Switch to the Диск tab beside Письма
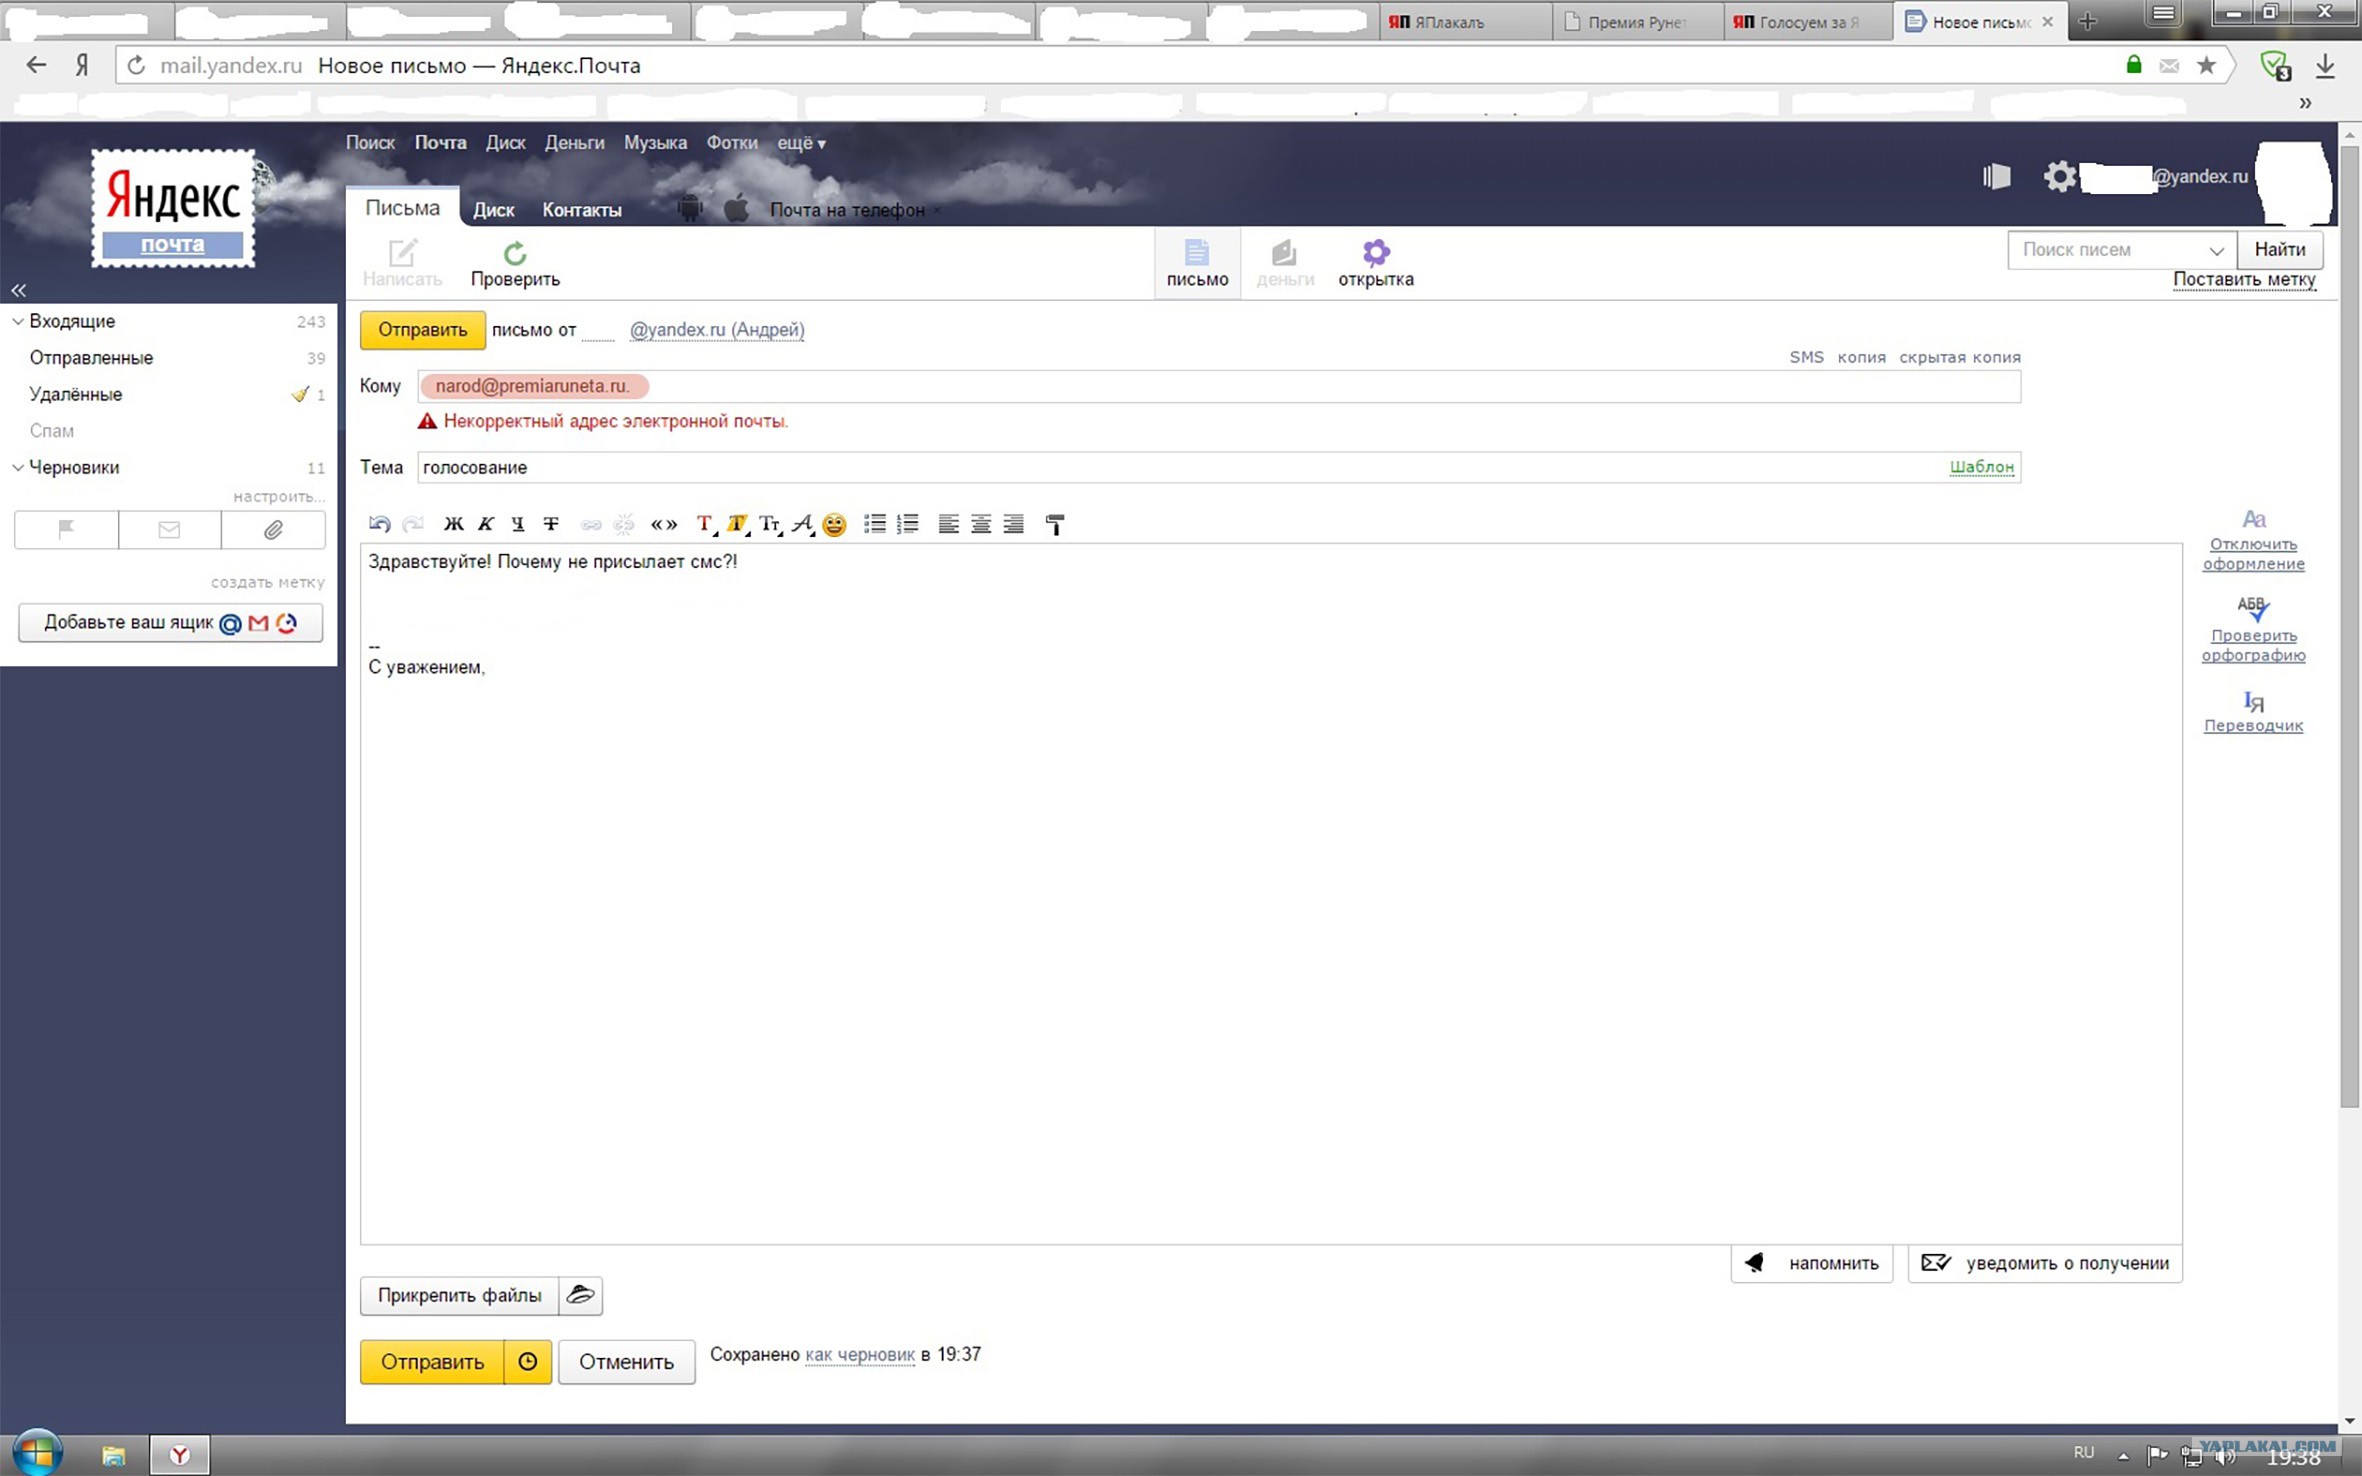 click(493, 210)
